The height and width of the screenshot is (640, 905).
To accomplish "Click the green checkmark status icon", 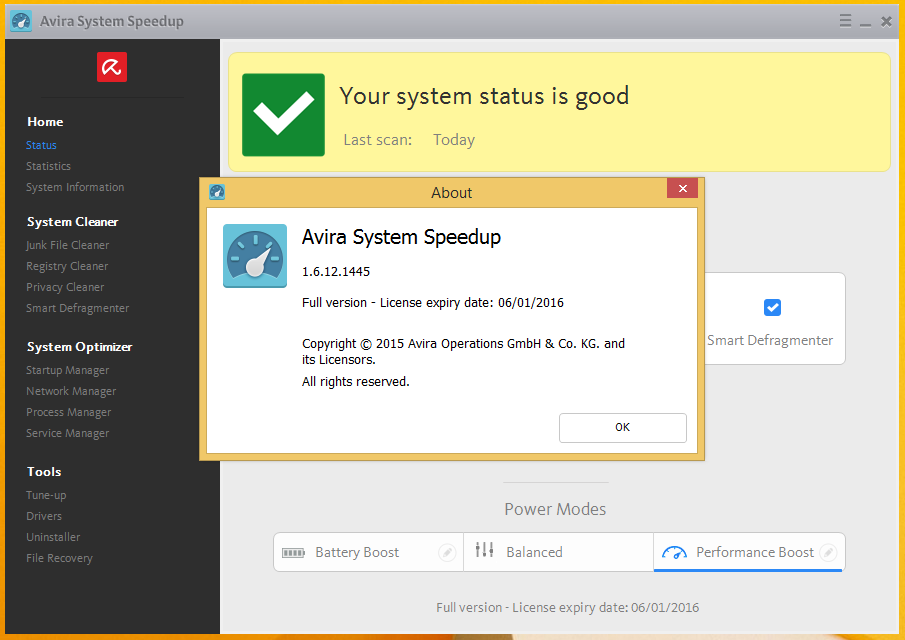I will coord(283,115).
